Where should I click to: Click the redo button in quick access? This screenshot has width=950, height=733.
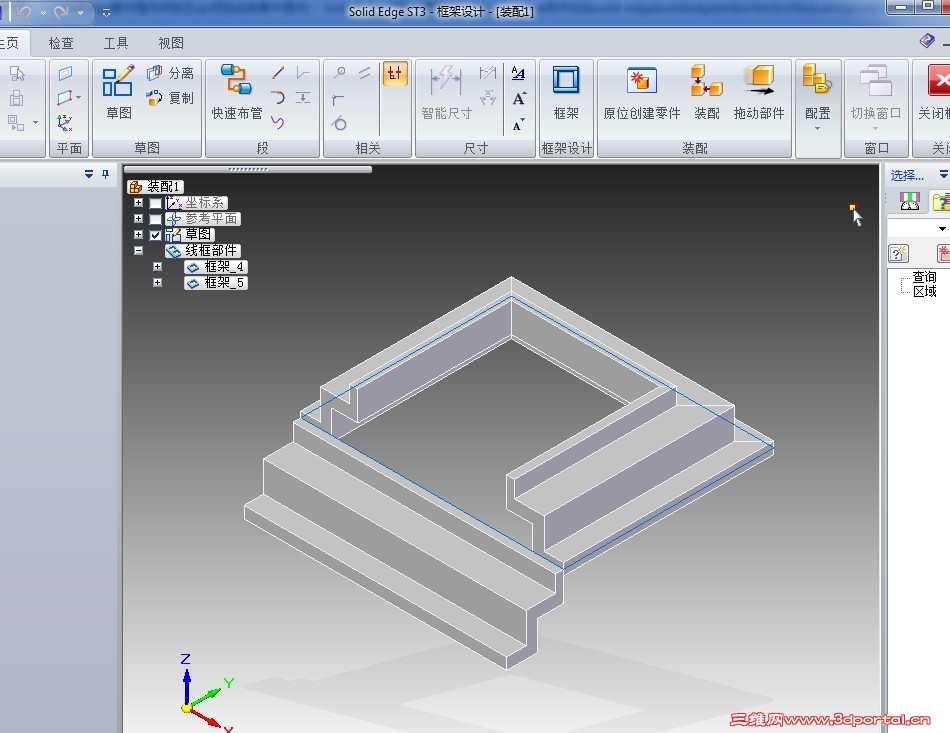pyautogui.click(x=61, y=12)
